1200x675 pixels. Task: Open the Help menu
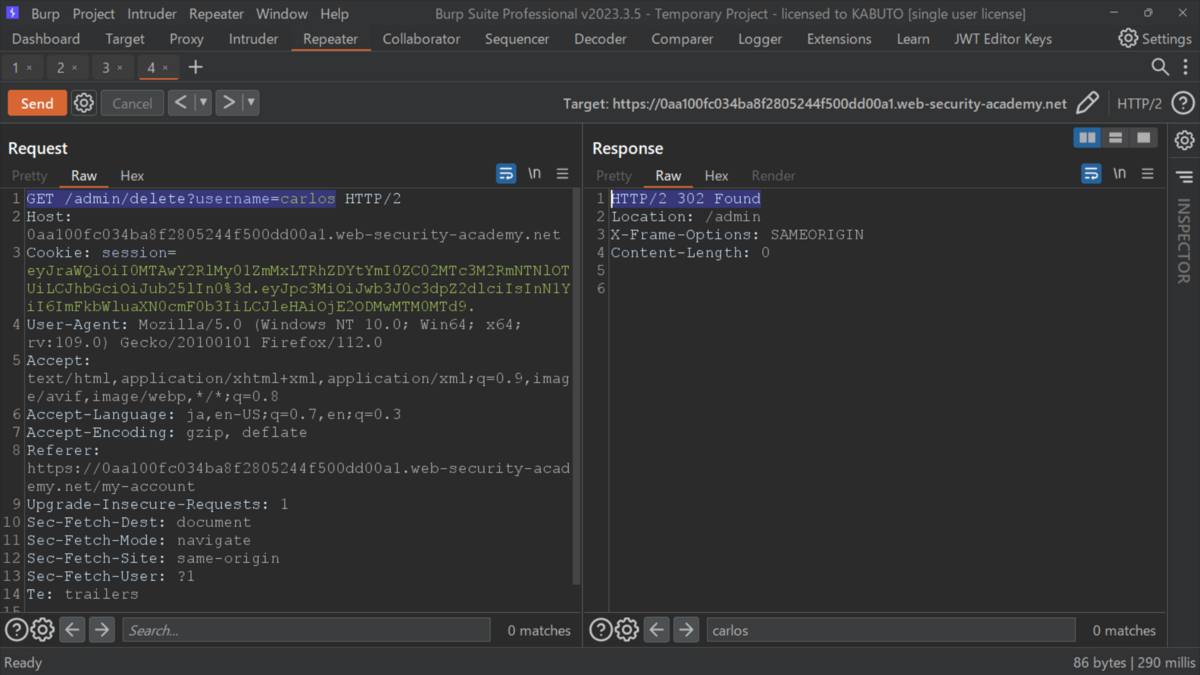[x=334, y=14]
